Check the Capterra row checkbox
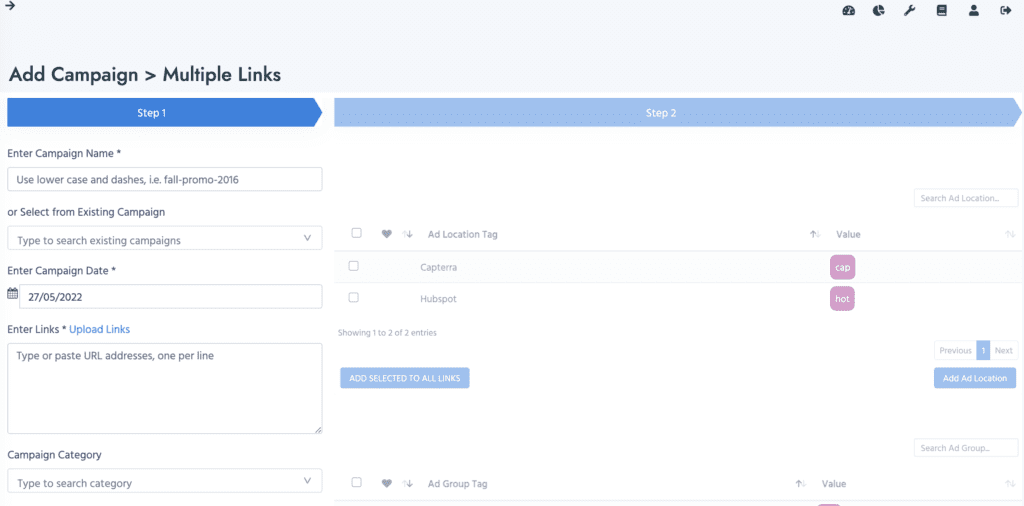 click(x=354, y=266)
